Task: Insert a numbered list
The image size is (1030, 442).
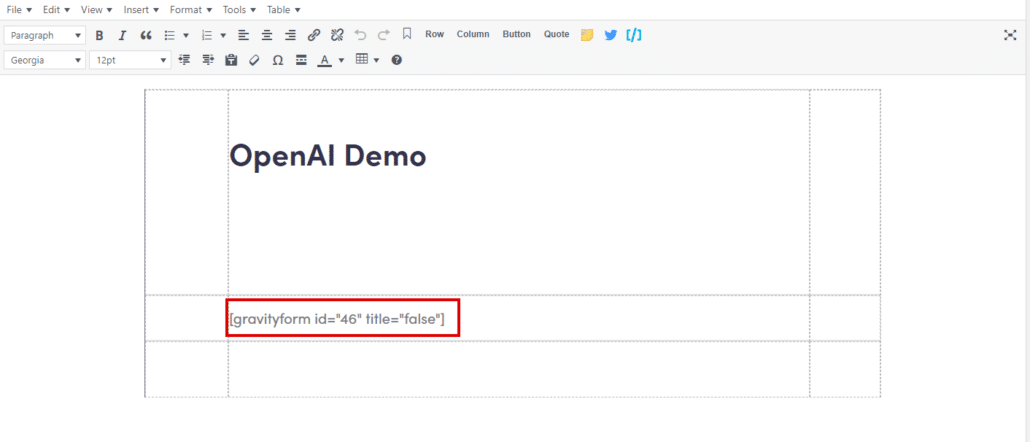Action: click(x=206, y=35)
